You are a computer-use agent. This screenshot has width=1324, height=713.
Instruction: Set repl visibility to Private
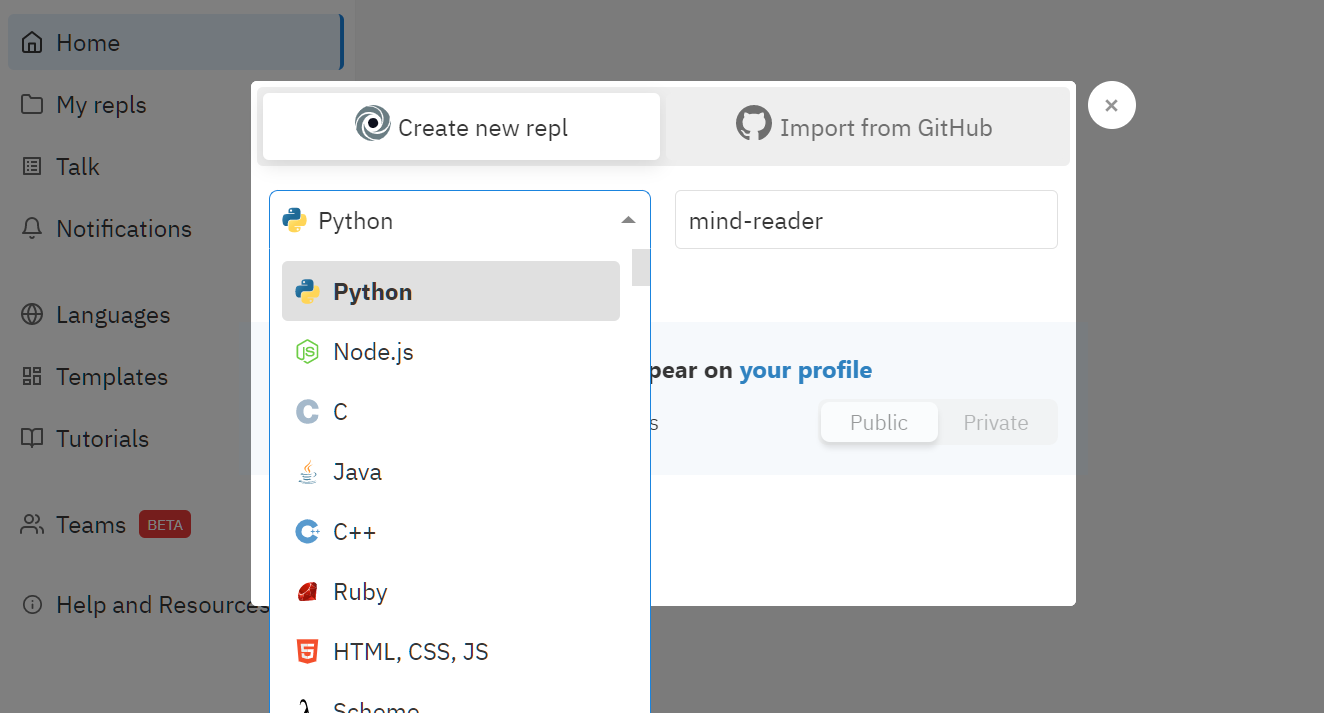[x=996, y=422]
